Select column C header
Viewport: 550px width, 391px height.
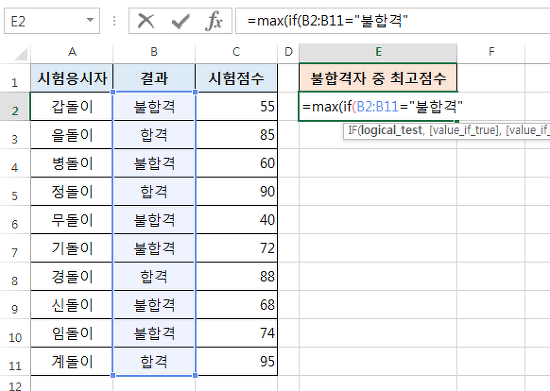[x=236, y=52]
